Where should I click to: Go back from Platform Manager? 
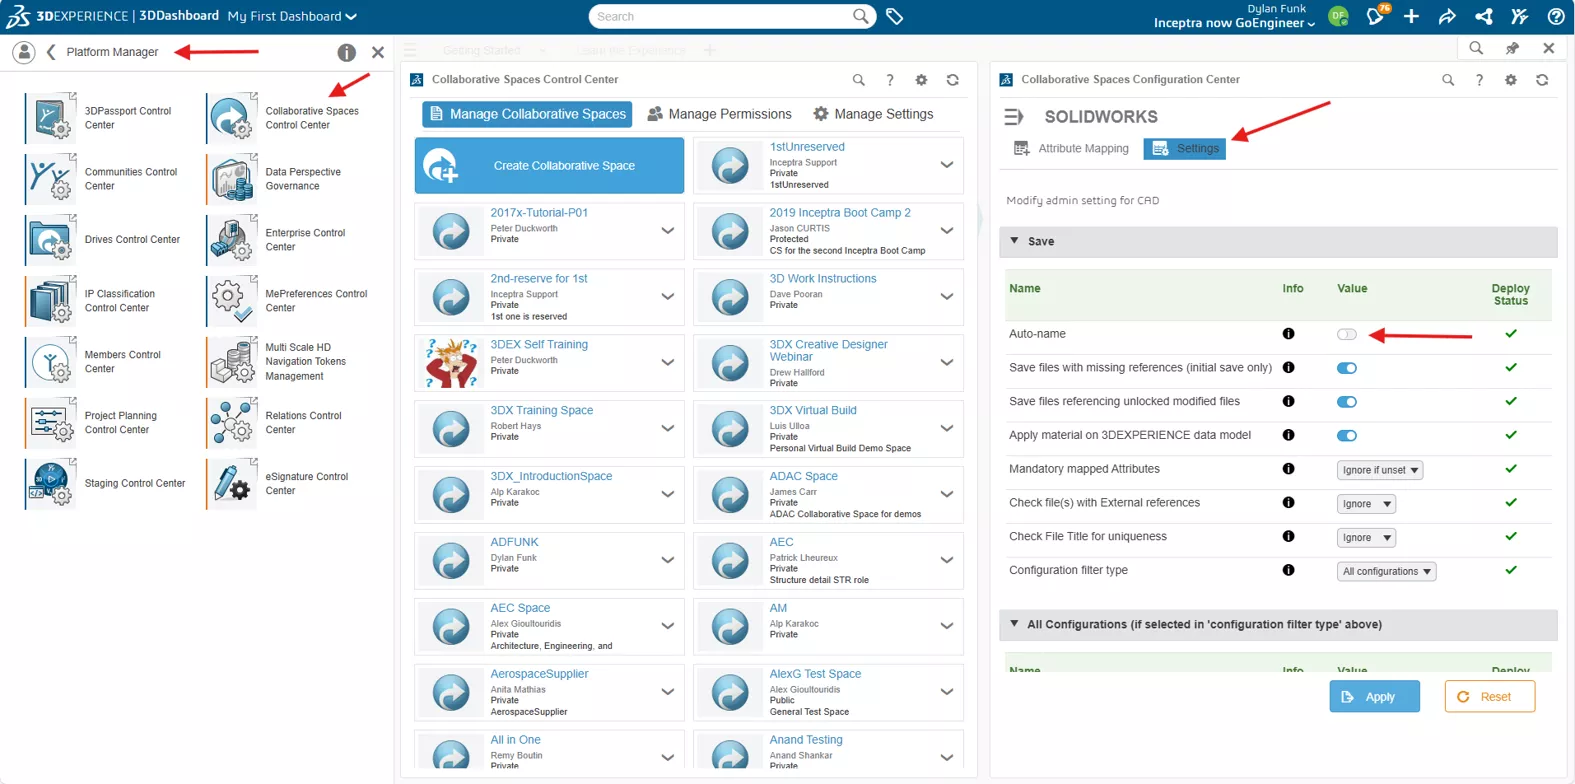[51, 52]
